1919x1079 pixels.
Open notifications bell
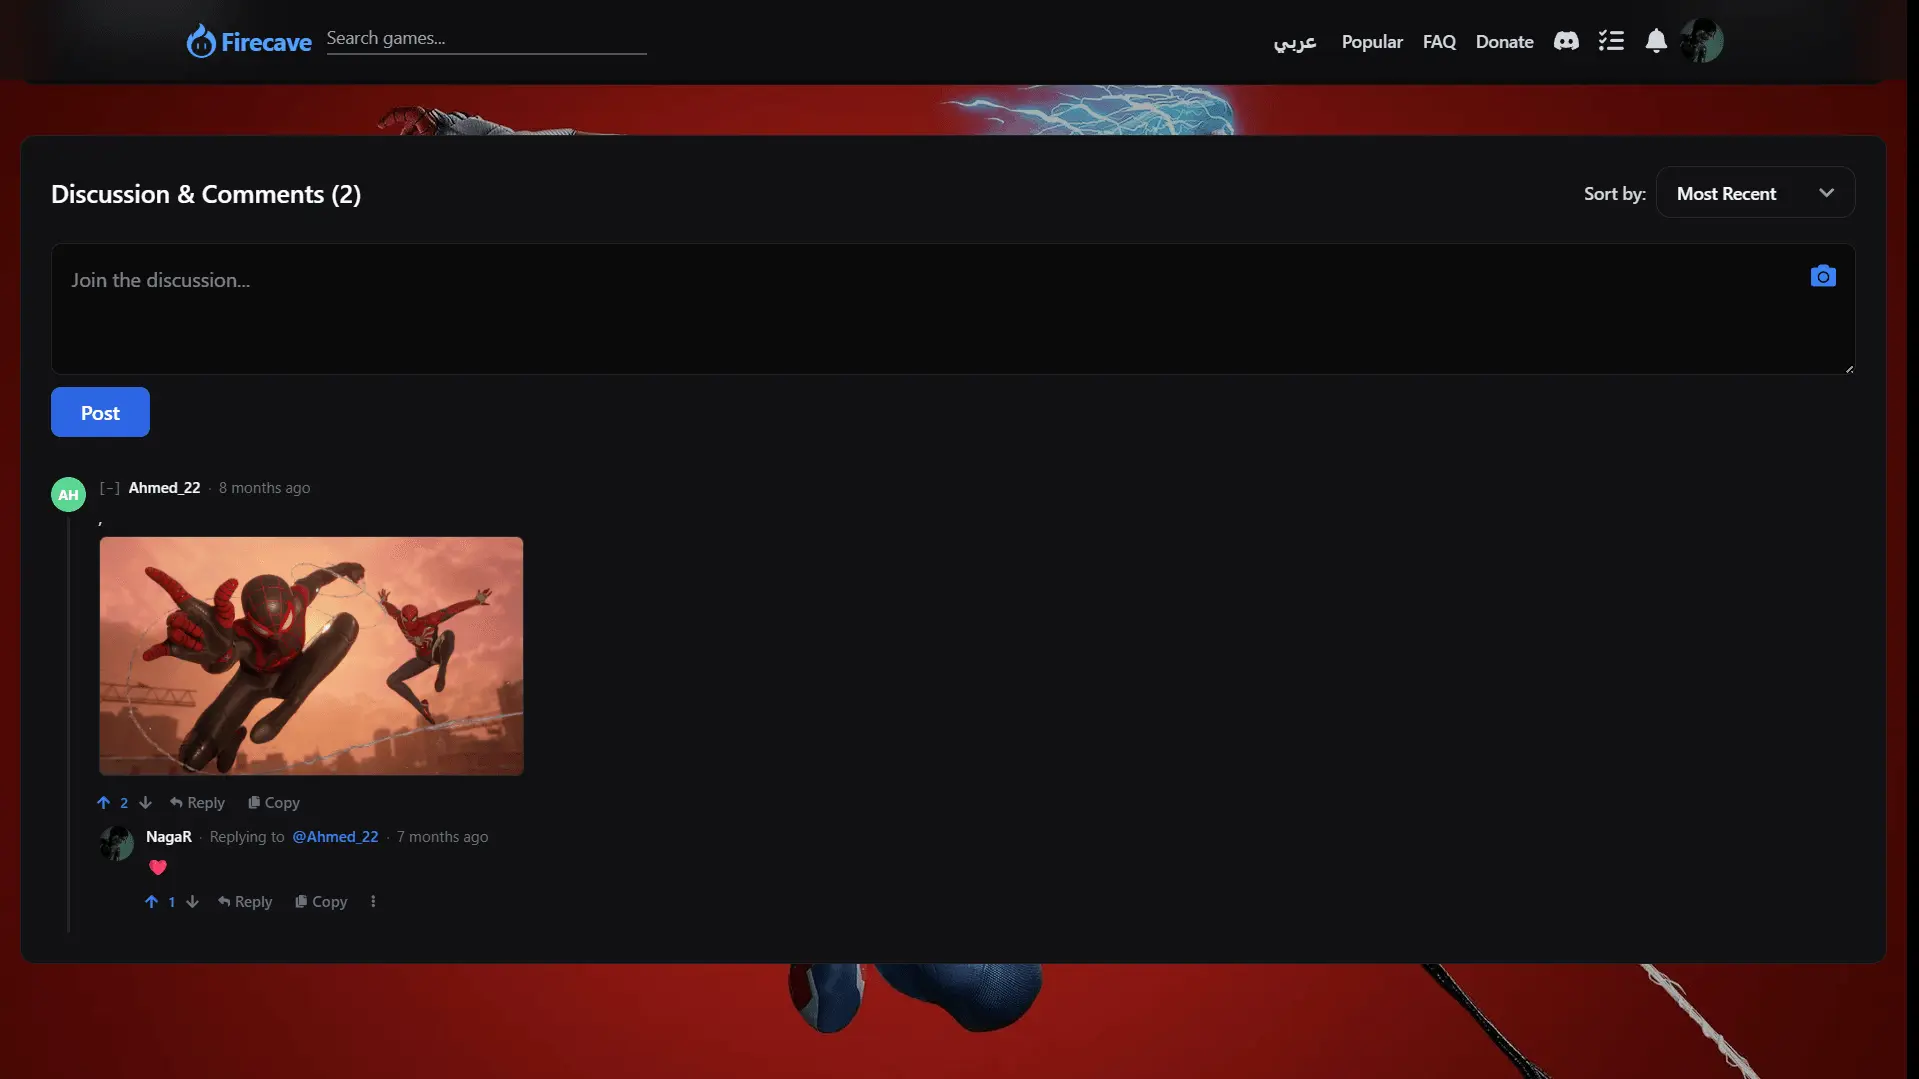(1656, 41)
